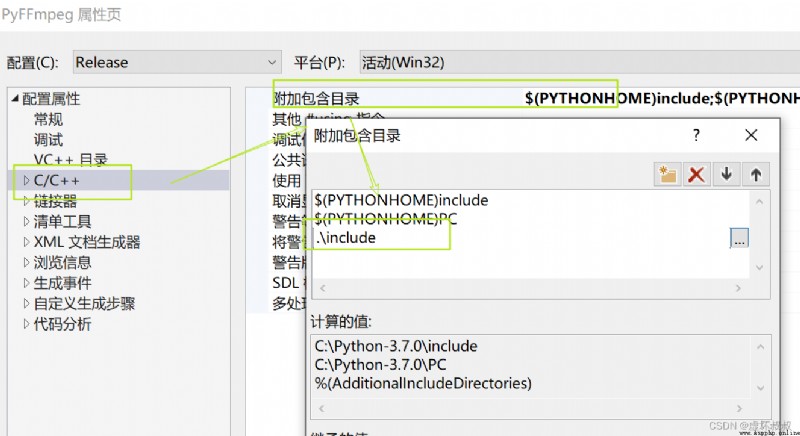
Task: Expand the 链接器 tree node arrow
Action: [x=27, y=201]
